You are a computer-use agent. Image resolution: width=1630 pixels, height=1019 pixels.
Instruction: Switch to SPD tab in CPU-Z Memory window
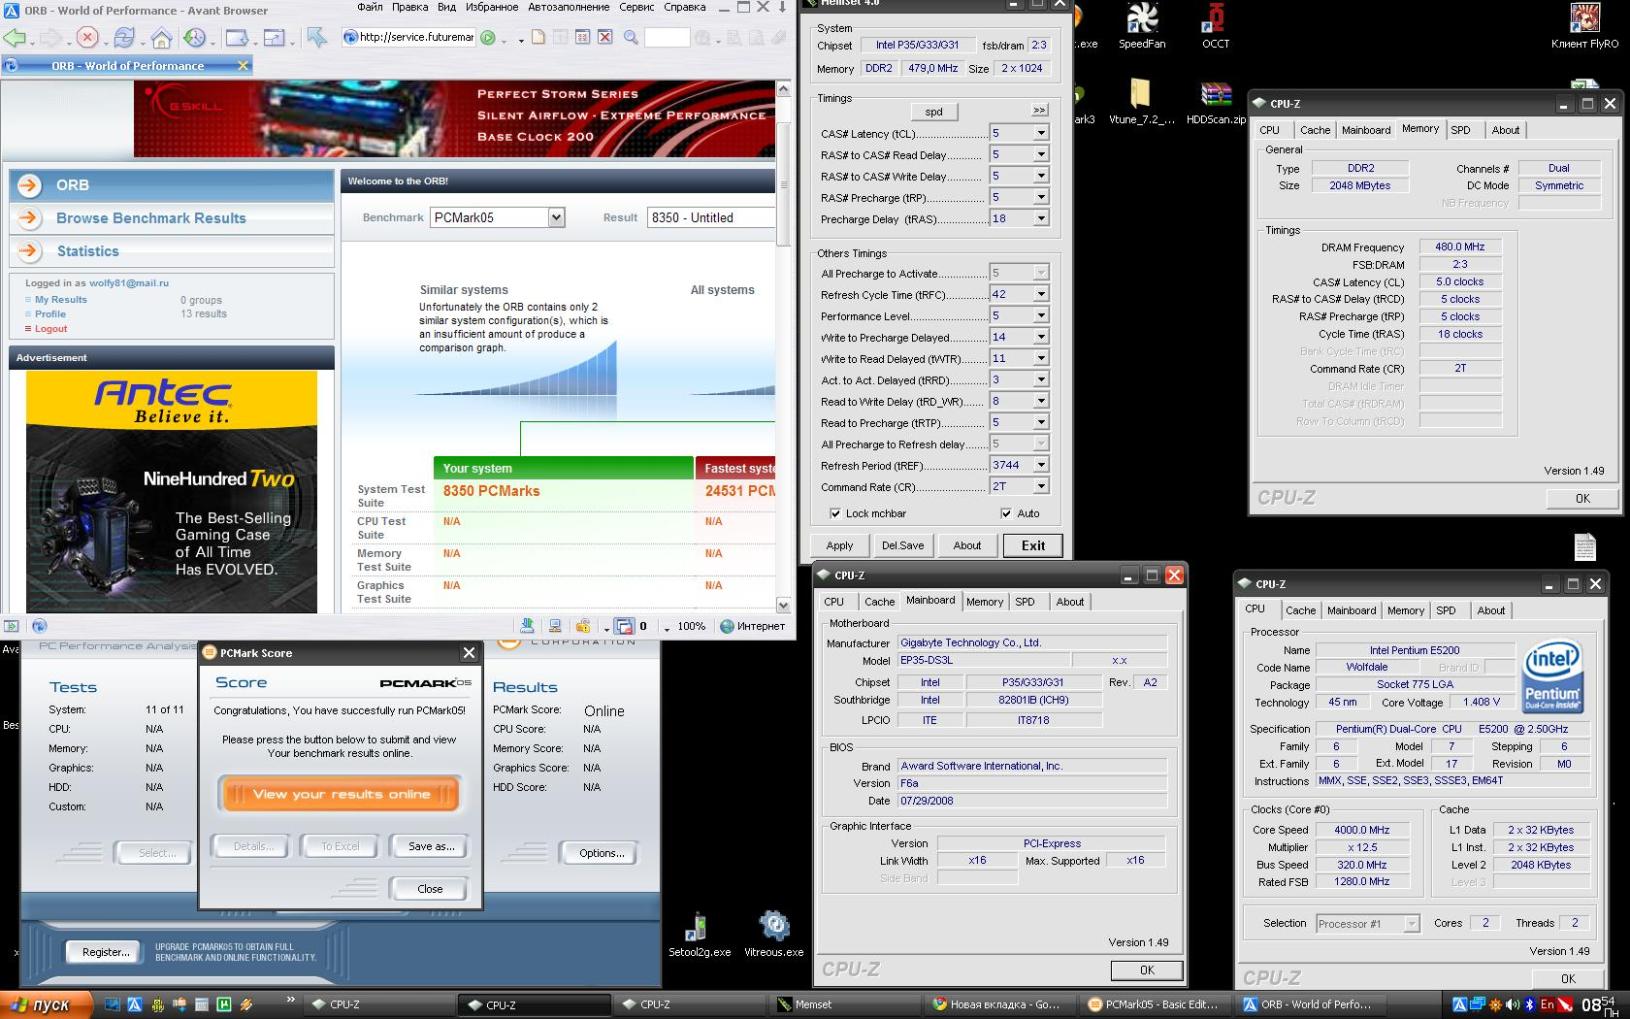coord(1460,130)
